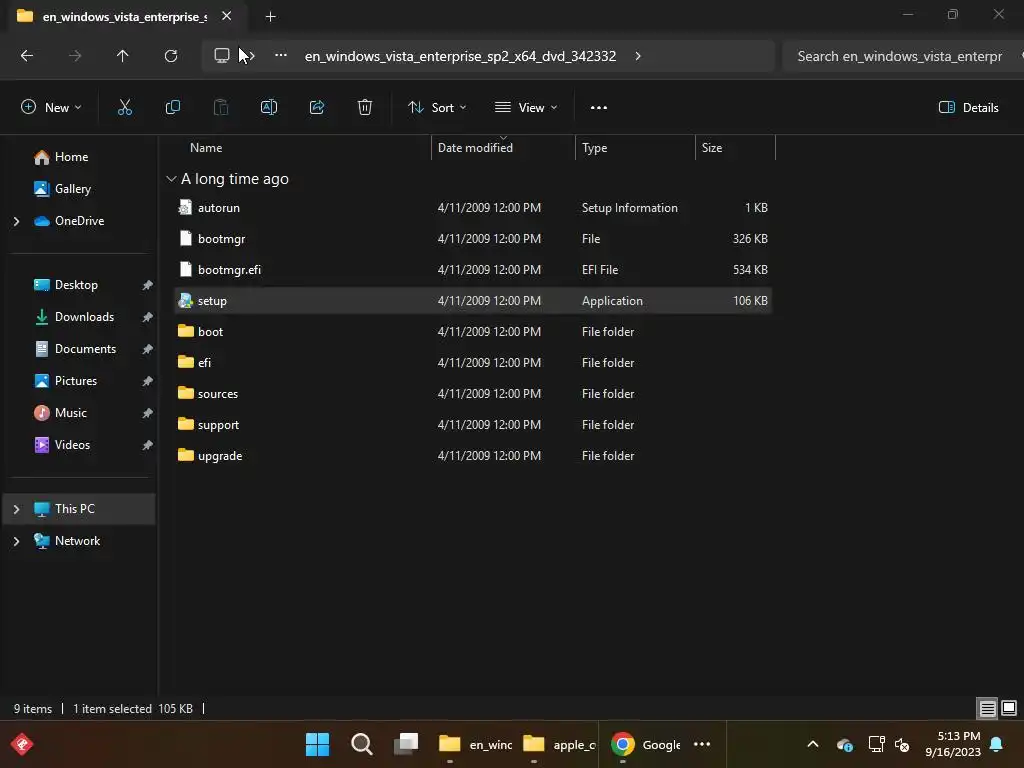This screenshot has width=1024, height=768.
Task: Select OneDrive in the sidebar
Action: pos(79,221)
